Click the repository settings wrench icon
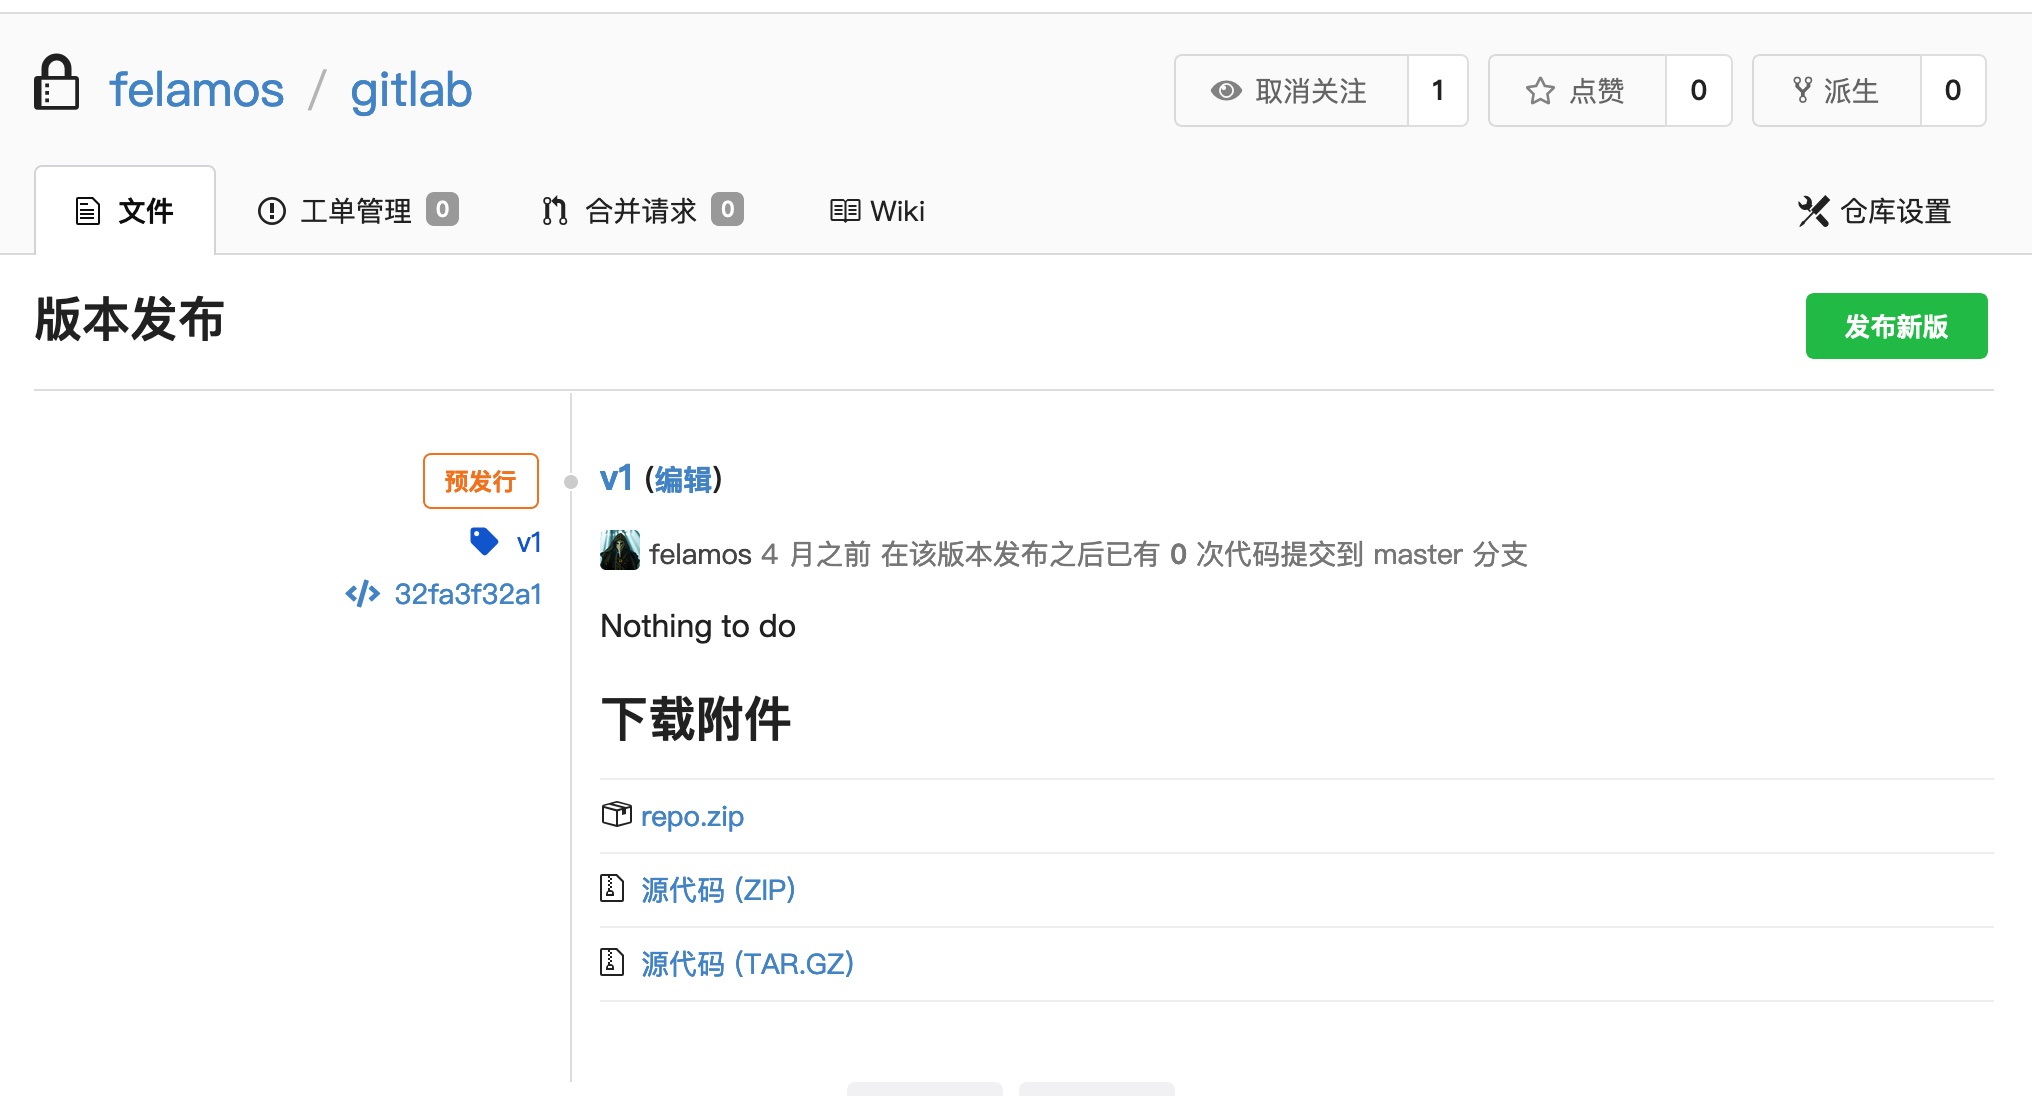The height and width of the screenshot is (1096, 2032). 1813,211
